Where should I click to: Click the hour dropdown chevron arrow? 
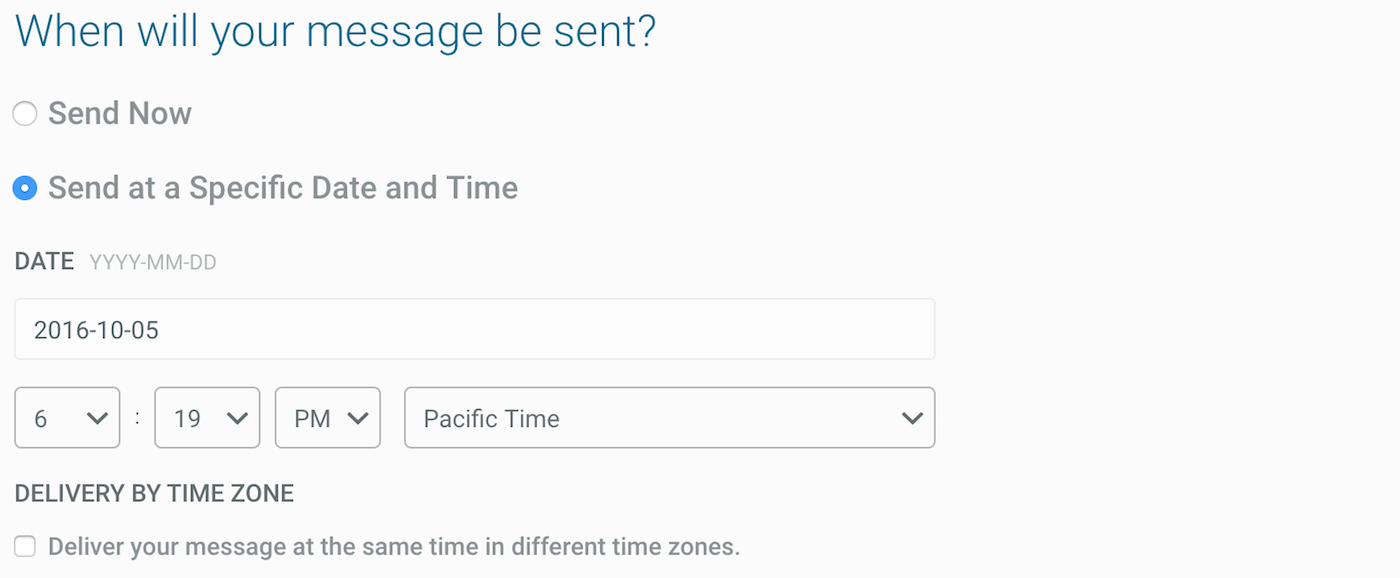[x=98, y=418]
